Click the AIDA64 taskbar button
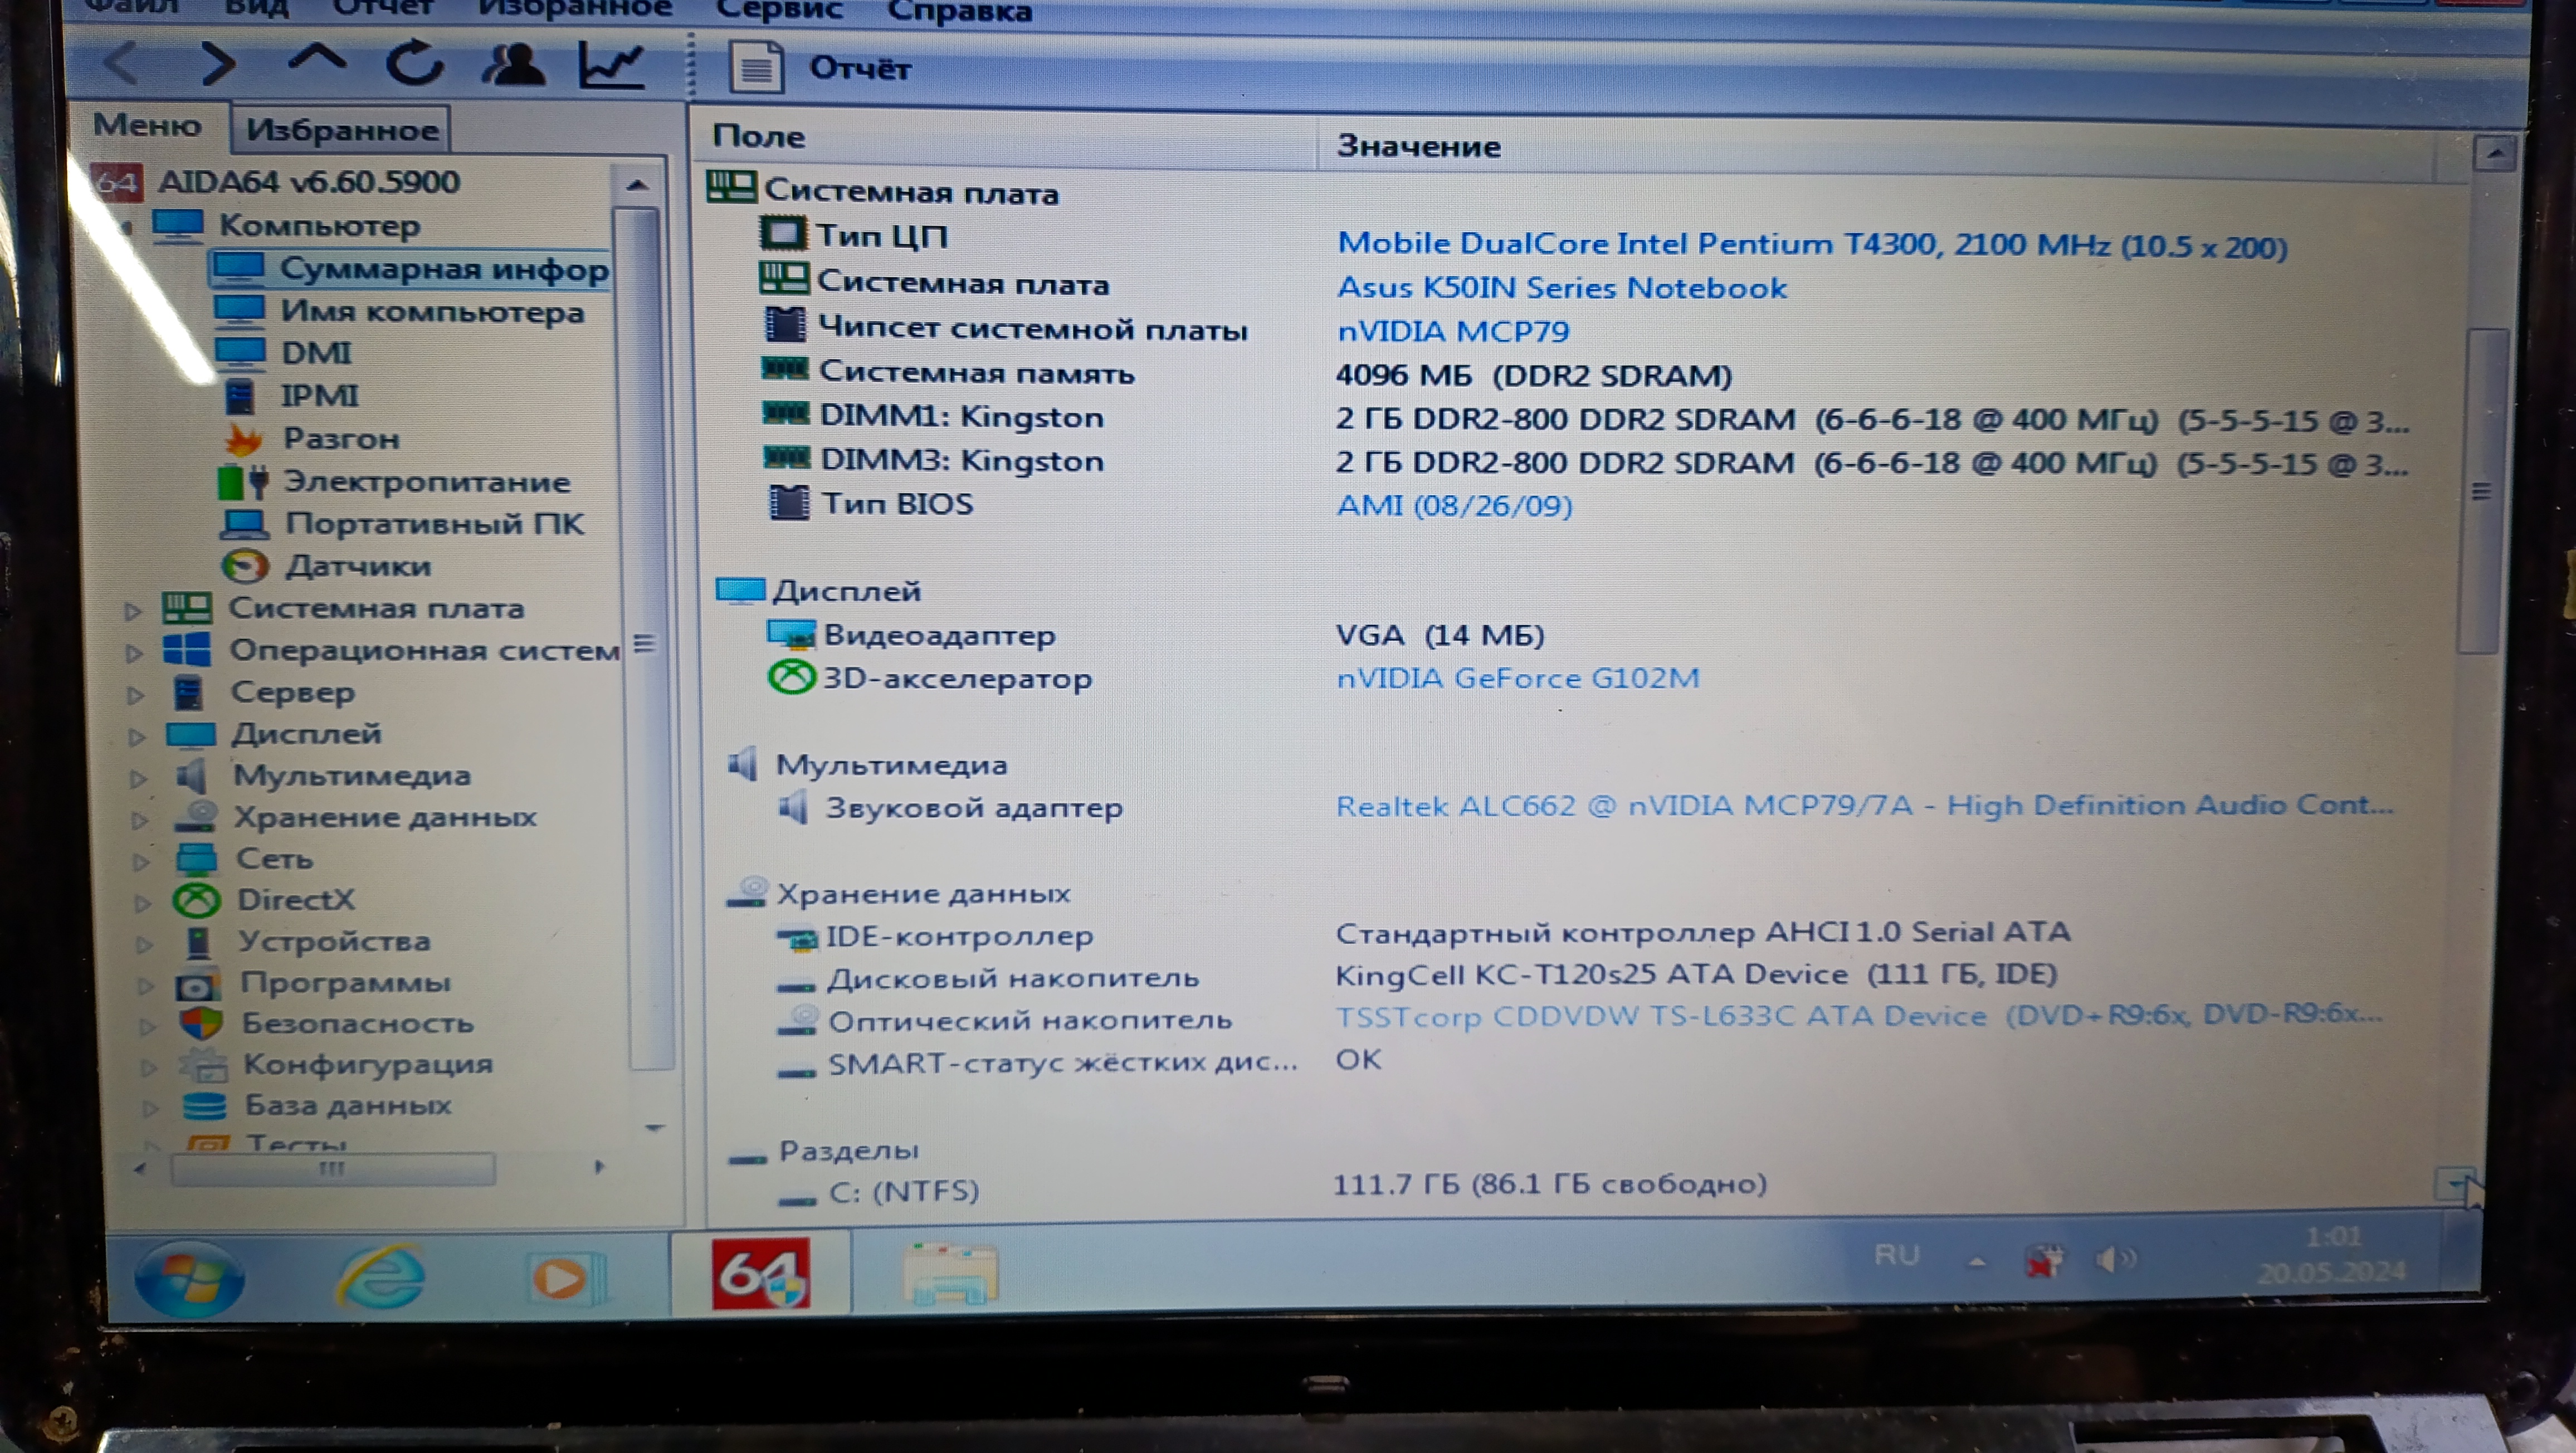The width and height of the screenshot is (2576, 1453). pos(761,1274)
